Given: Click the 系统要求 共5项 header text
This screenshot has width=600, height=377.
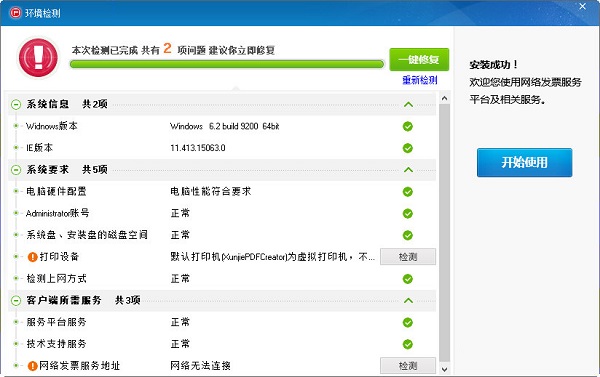Looking at the screenshot, I should (x=67, y=170).
